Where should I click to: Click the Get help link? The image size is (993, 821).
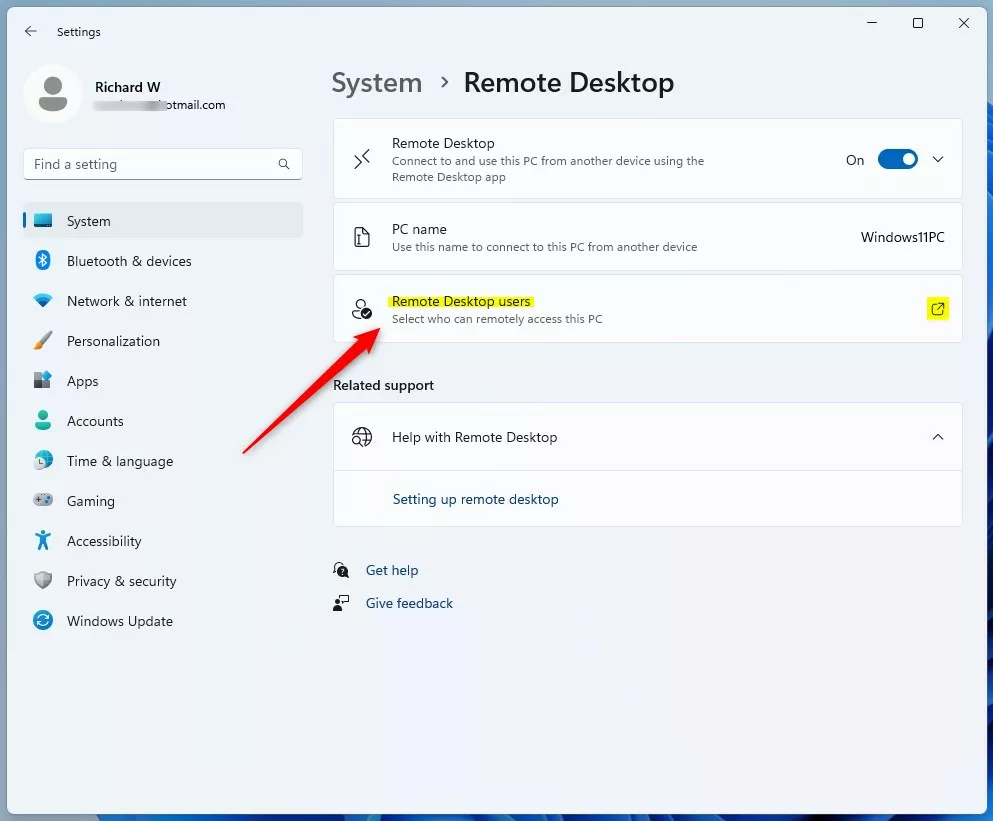(392, 570)
